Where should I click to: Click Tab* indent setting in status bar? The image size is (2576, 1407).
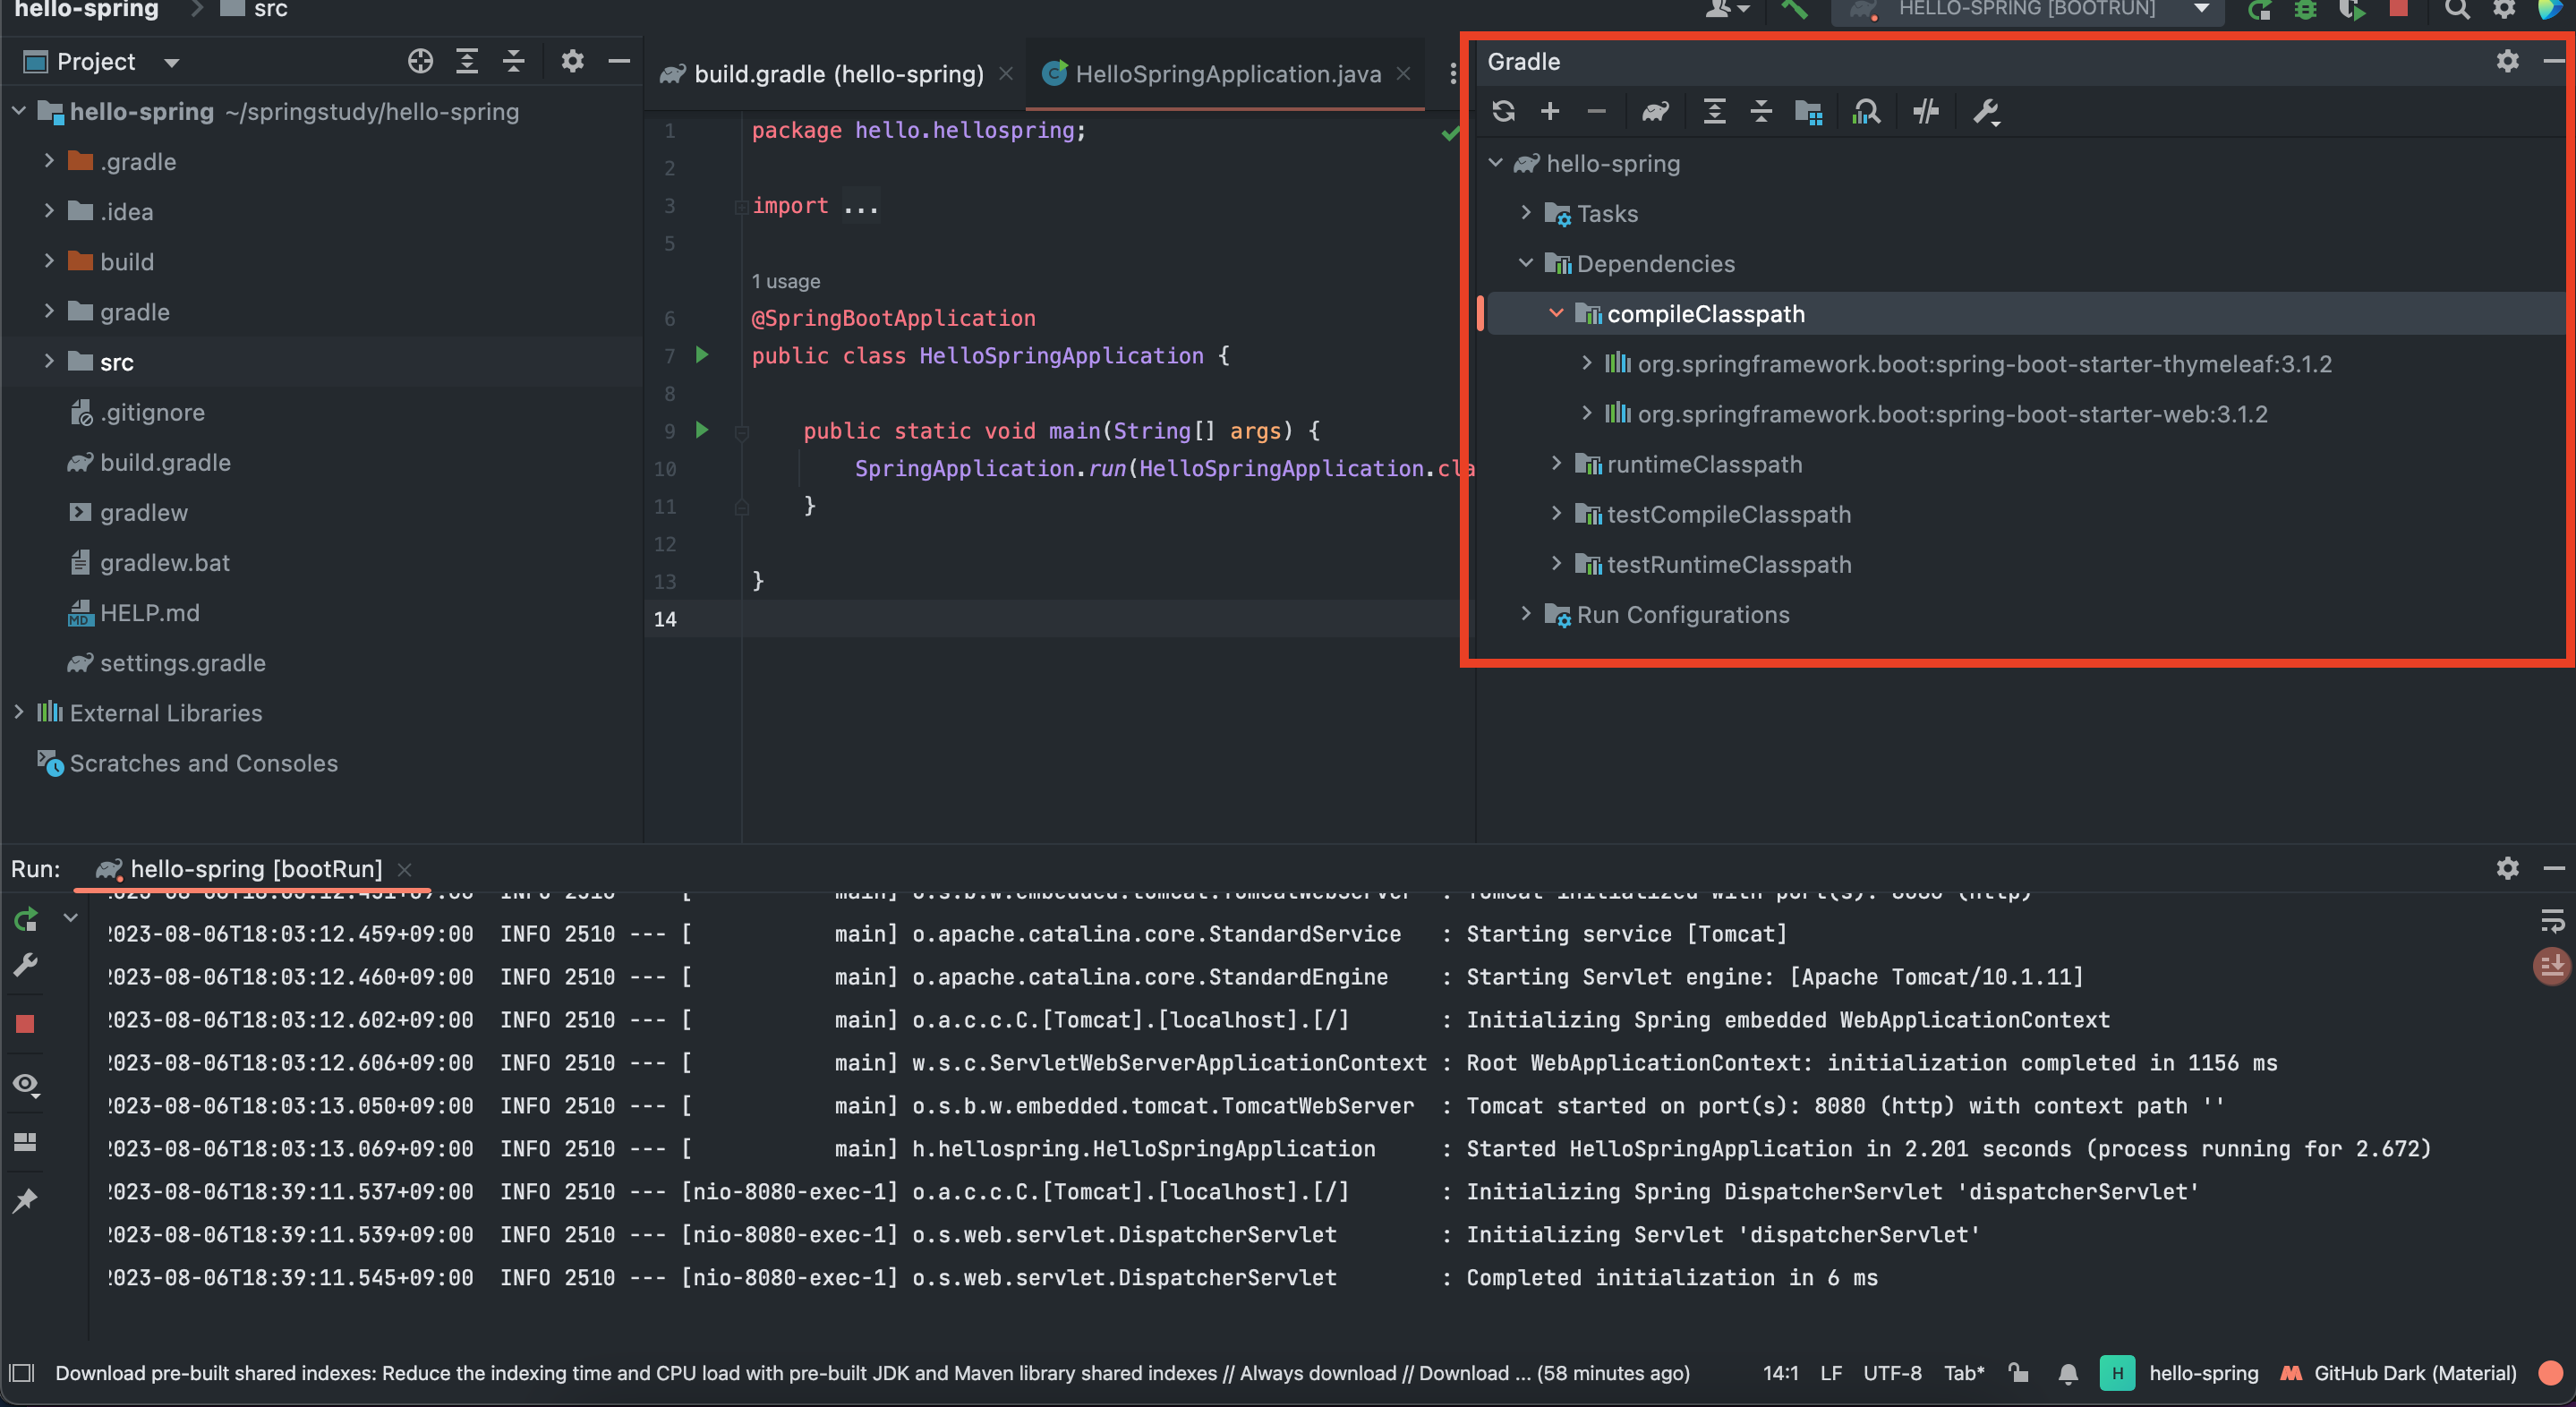point(1964,1373)
